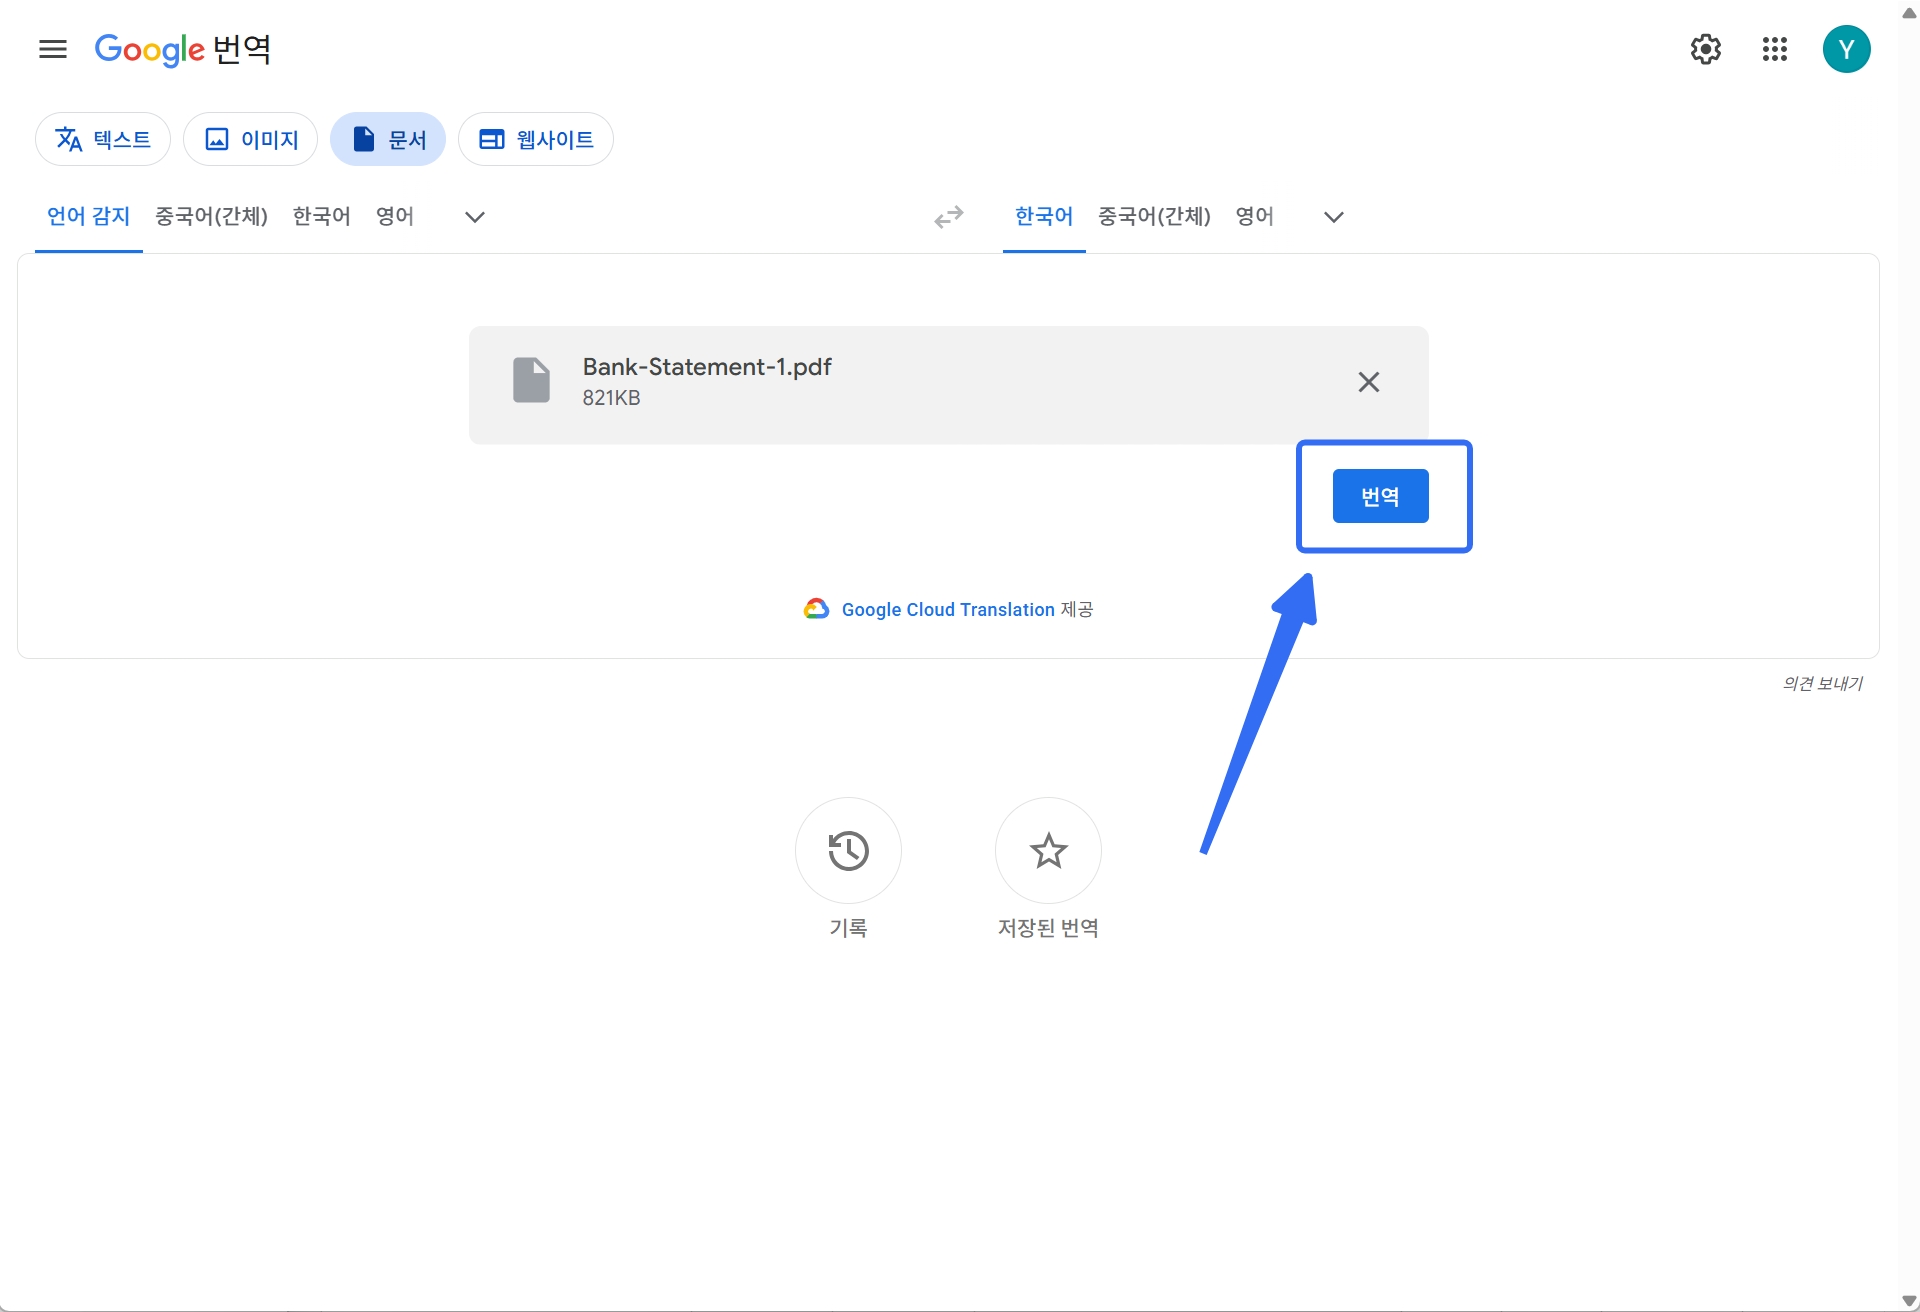This screenshot has width=1920, height=1312.
Task: Click the Bank-Statement-1.pdf file name
Action: click(x=707, y=367)
